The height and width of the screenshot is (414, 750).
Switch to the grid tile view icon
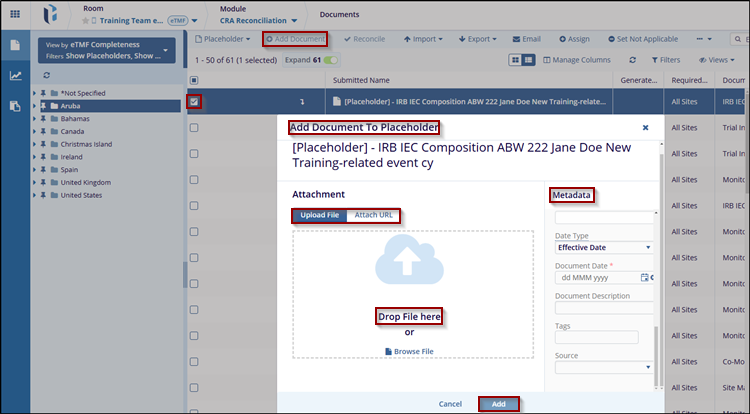[x=515, y=60]
